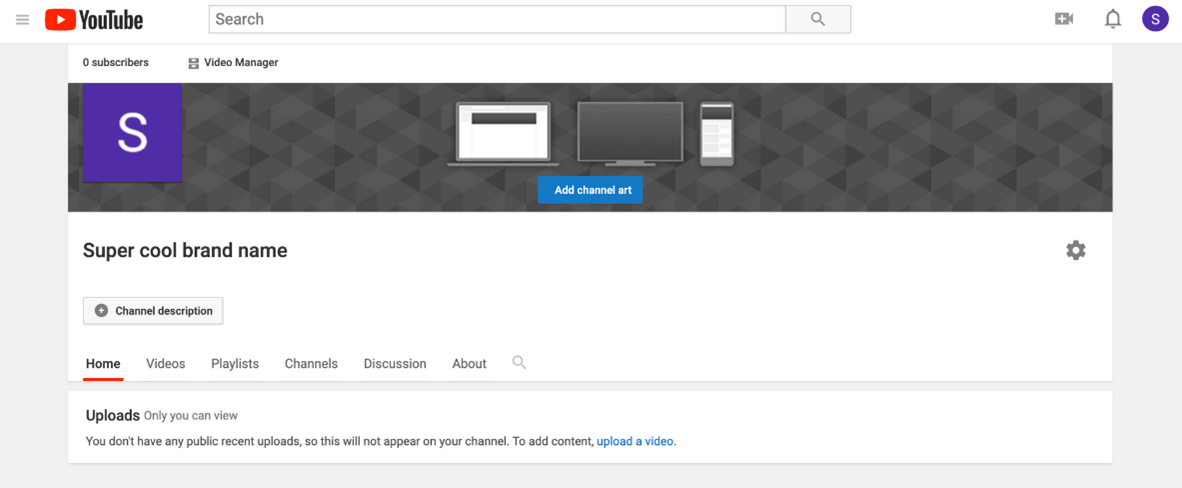Go to the Discussion tab
This screenshot has width=1182, height=488.
click(395, 364)
